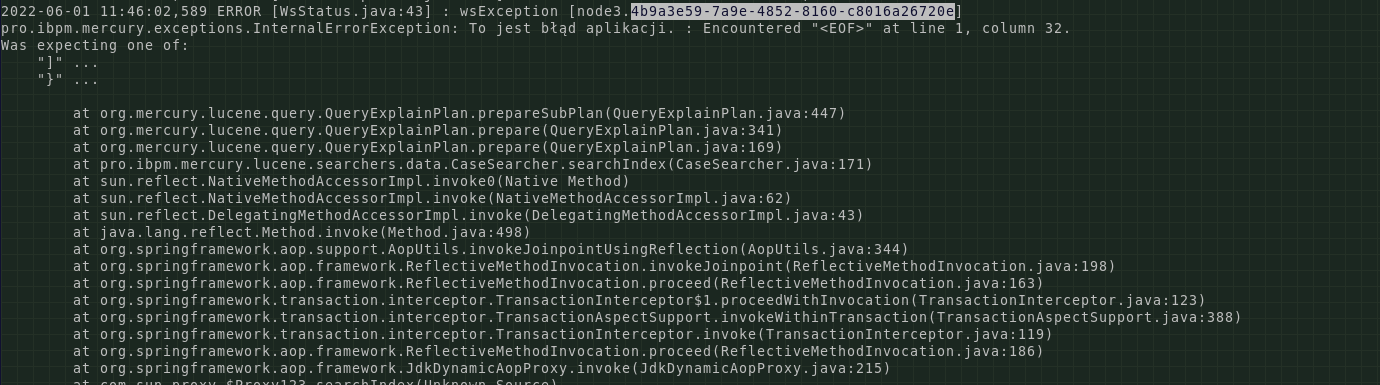Click the AopUtils.invokeJoinpointUsingReflection stack line
Screen dimensions: 1380x385
[x=491, y=249]
